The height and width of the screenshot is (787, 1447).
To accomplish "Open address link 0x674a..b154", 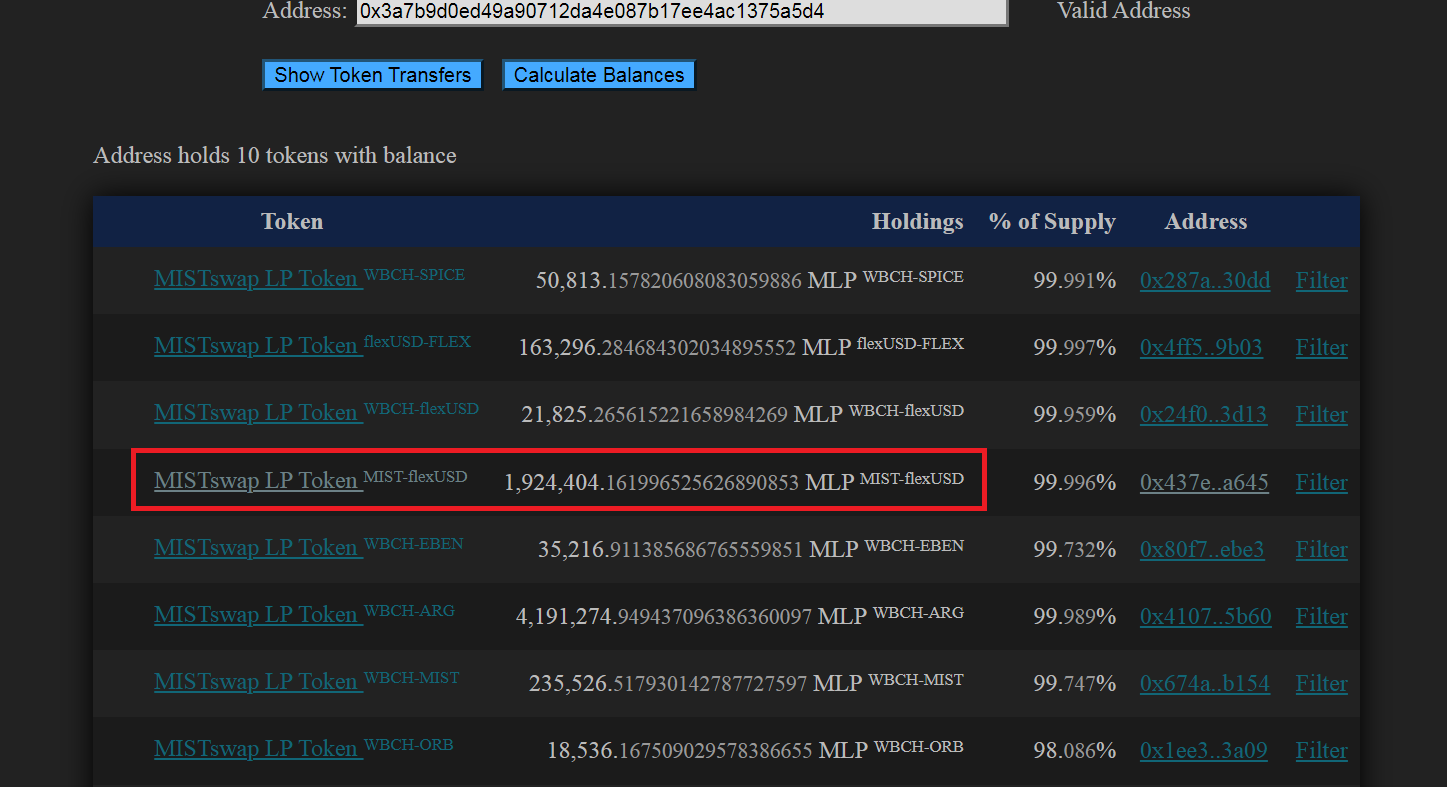I will click(x=1205, y=683).
